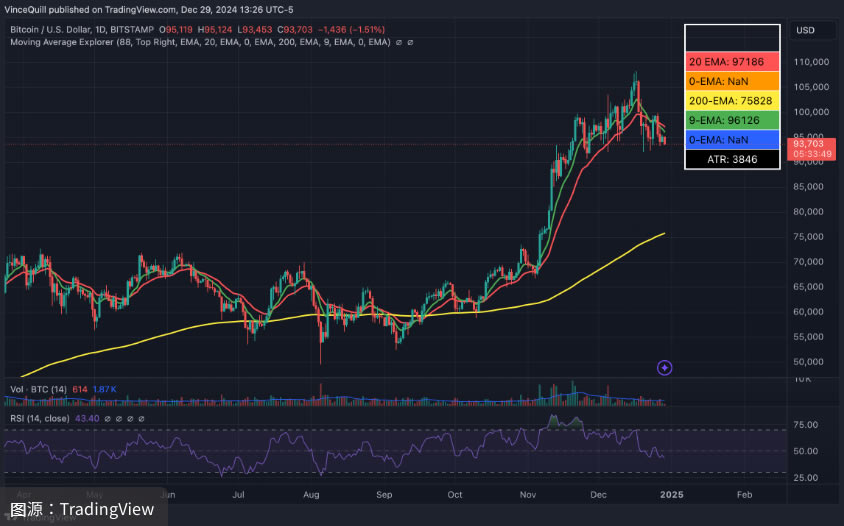
Task: Select the 200-EMA yellow table row
Action: point(732,101)
